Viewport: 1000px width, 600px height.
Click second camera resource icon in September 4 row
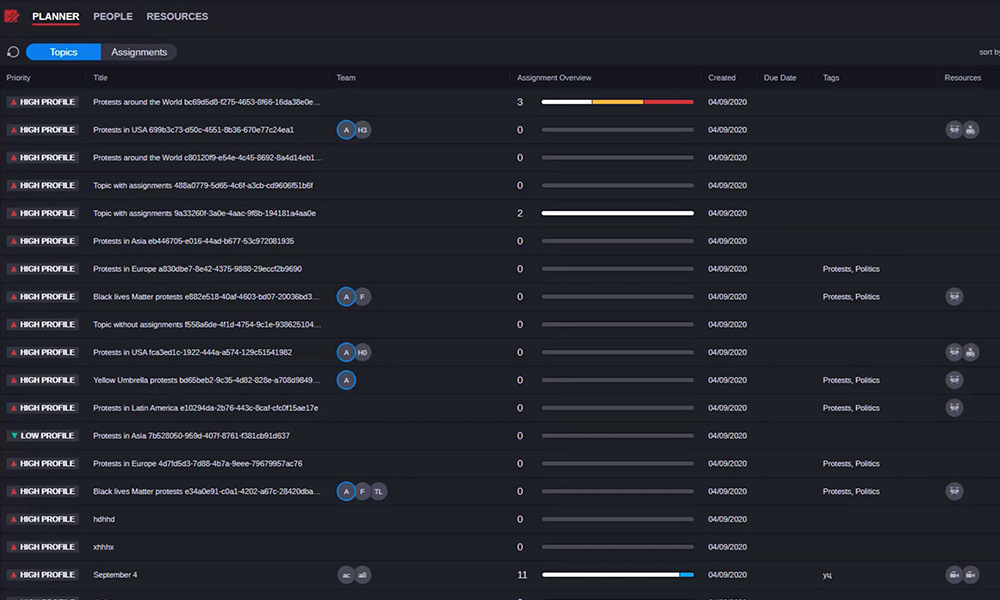[x=971, y=575]
